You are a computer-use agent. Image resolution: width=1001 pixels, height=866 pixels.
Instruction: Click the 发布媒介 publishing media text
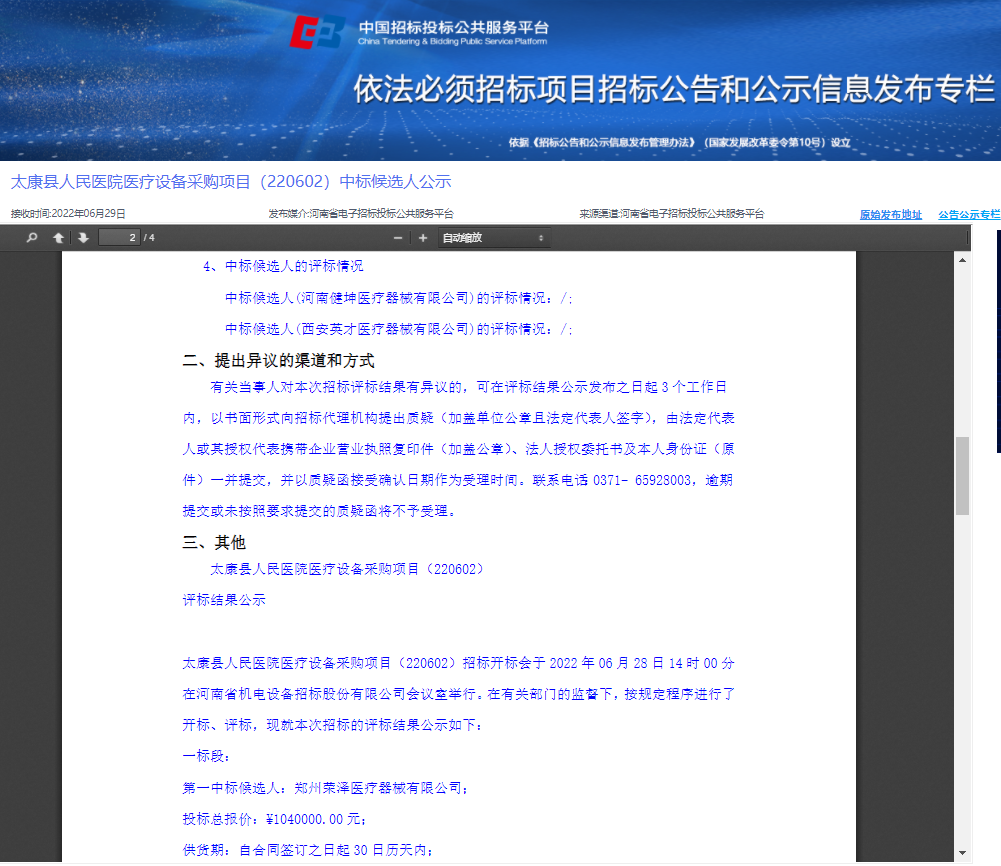click(x=360, y=214)
